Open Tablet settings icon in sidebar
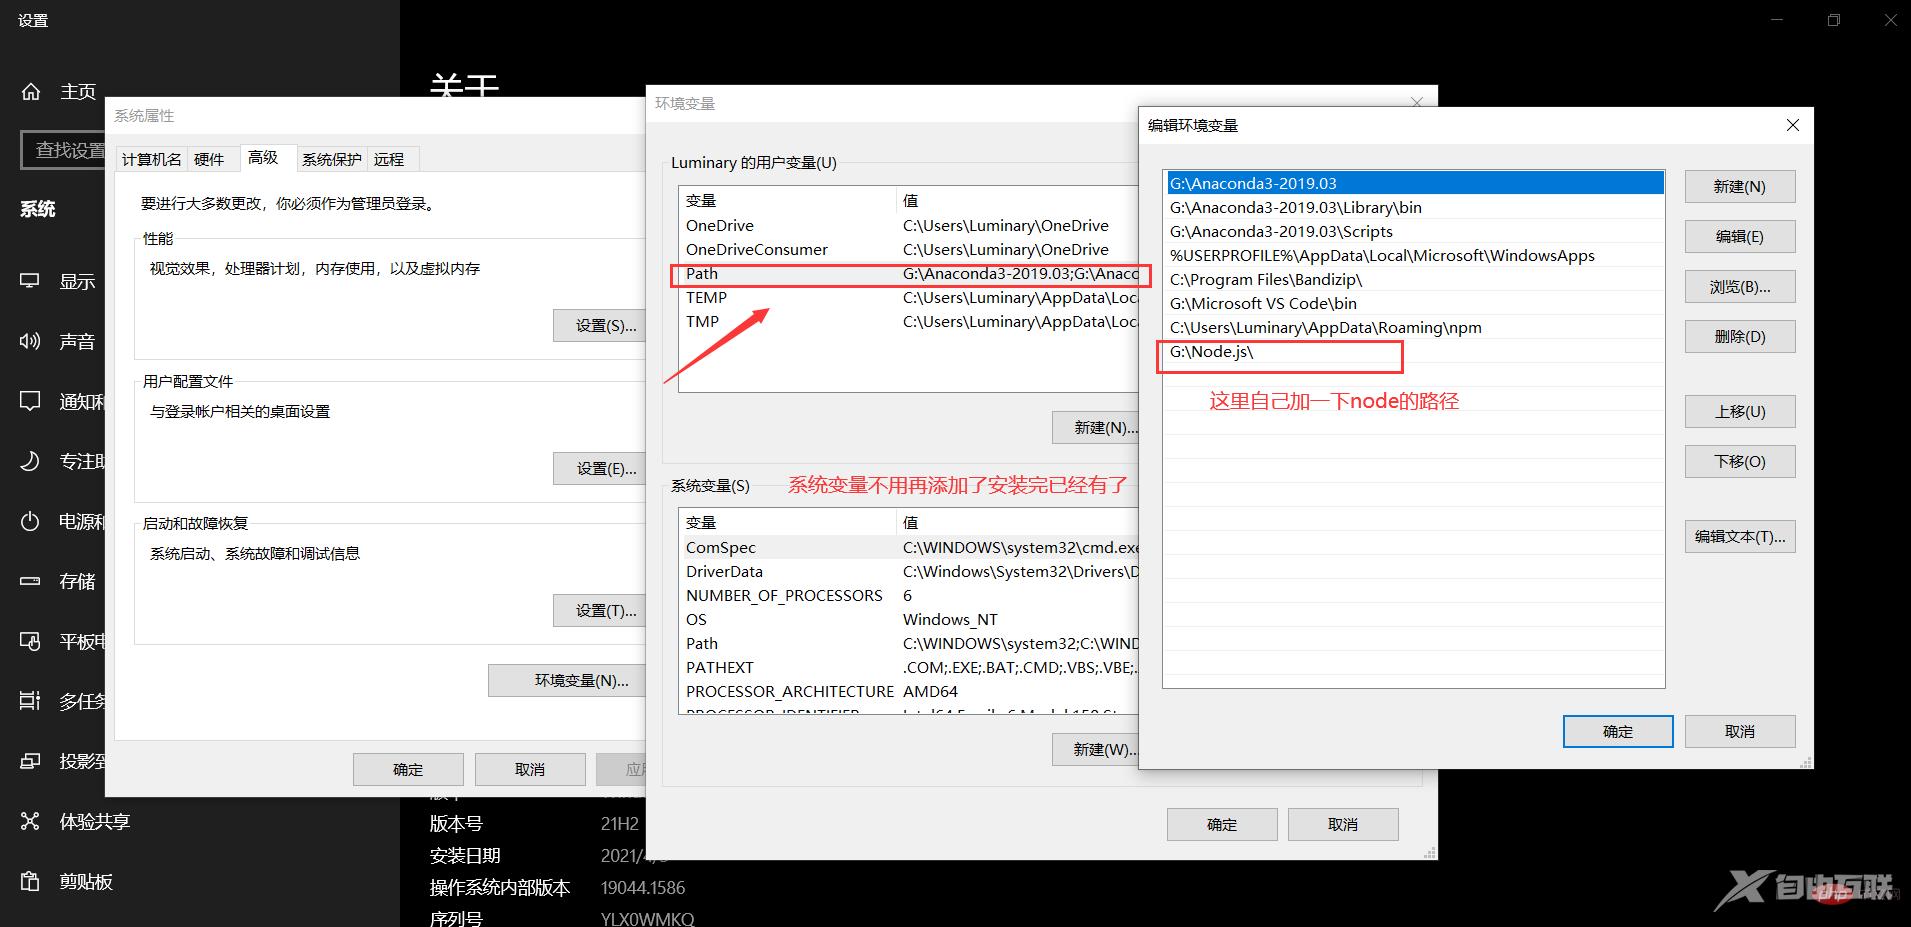 click(31, 641)
